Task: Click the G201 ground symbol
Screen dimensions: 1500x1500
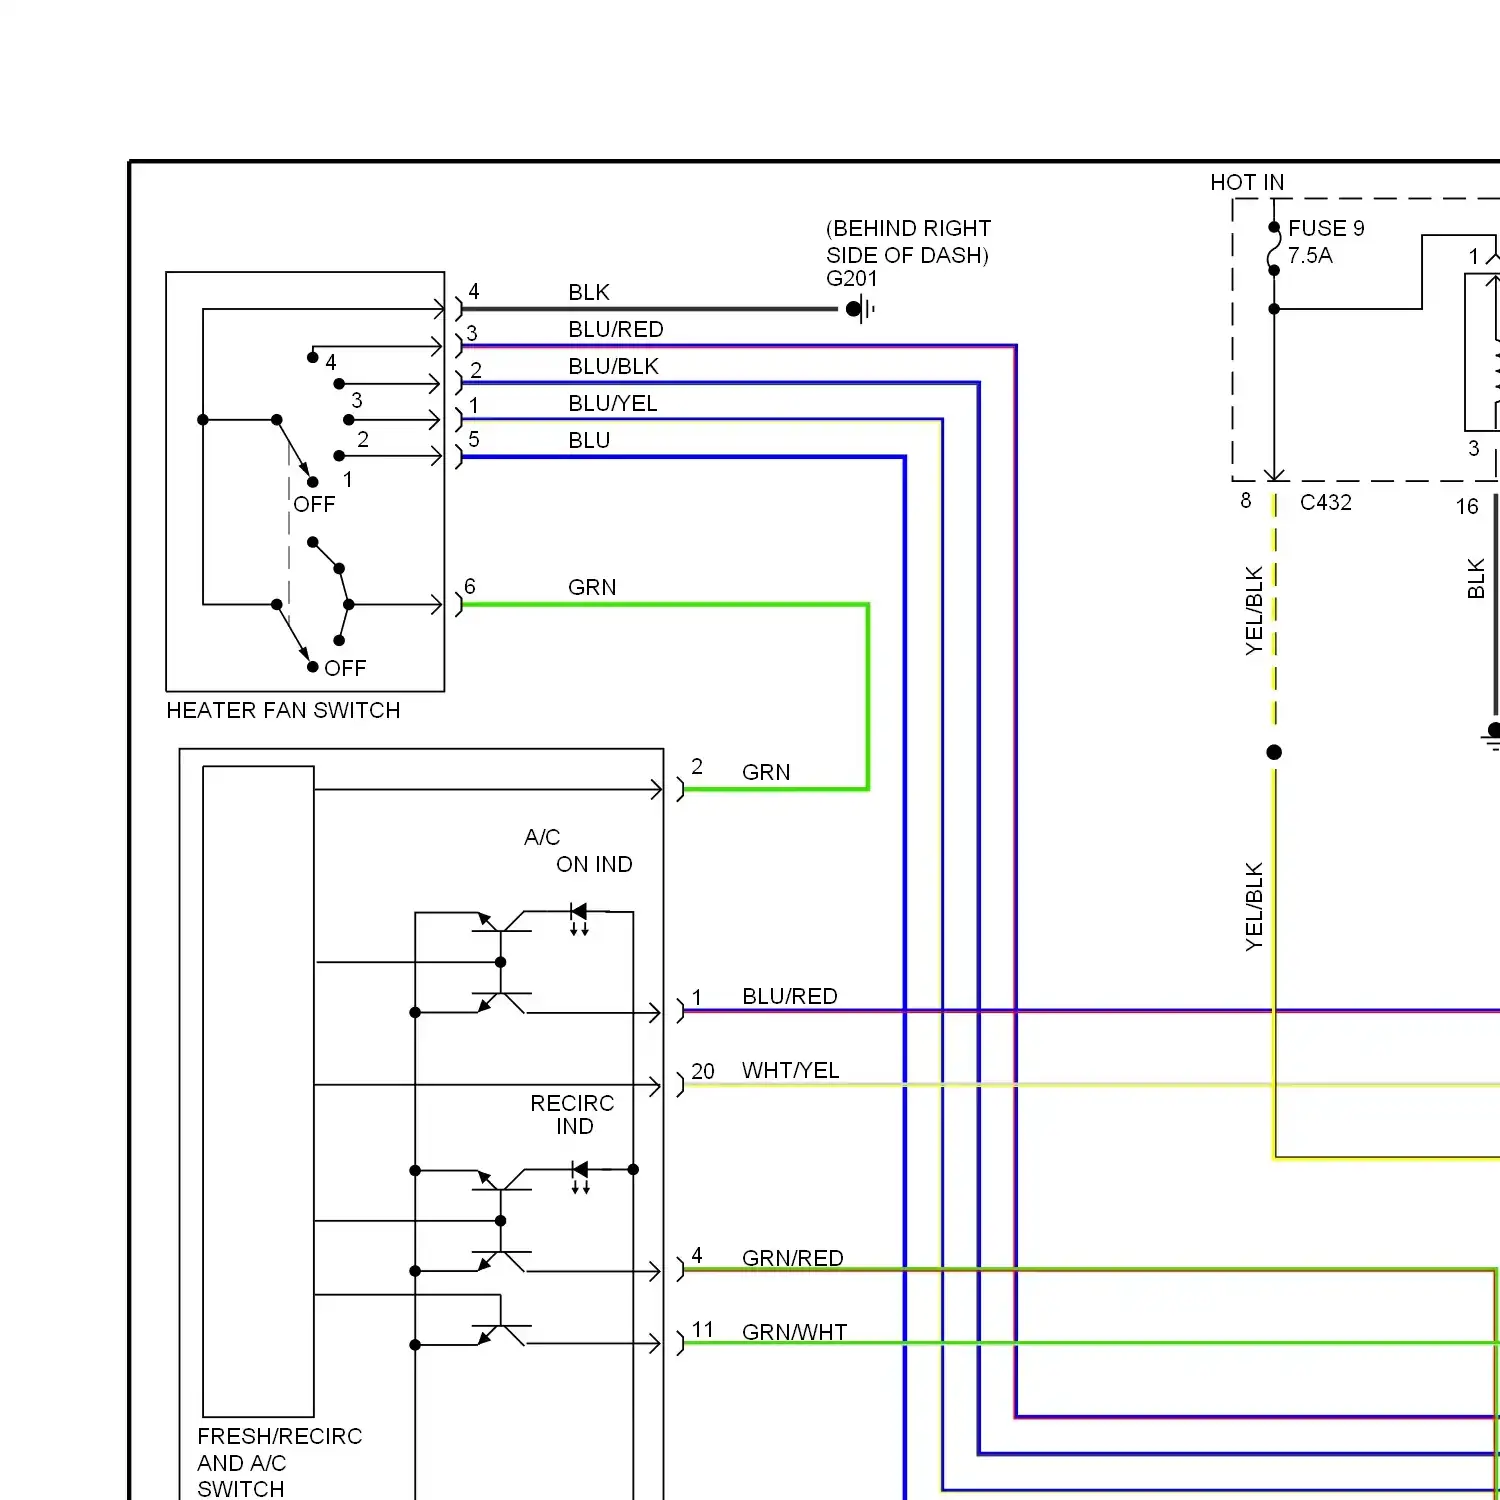Action: pyautogui.click(x=860, y=309)
